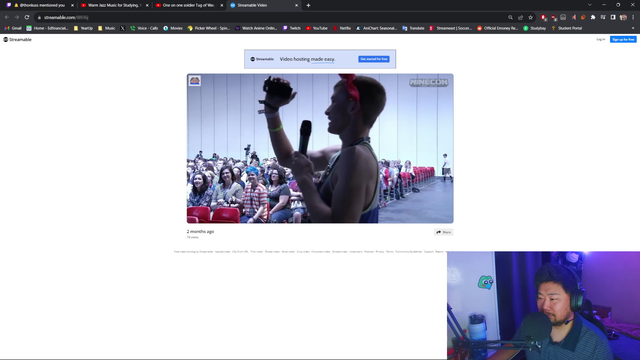
Task: Open Chrome's three-dot menu
Action: [x=633, y=17]
